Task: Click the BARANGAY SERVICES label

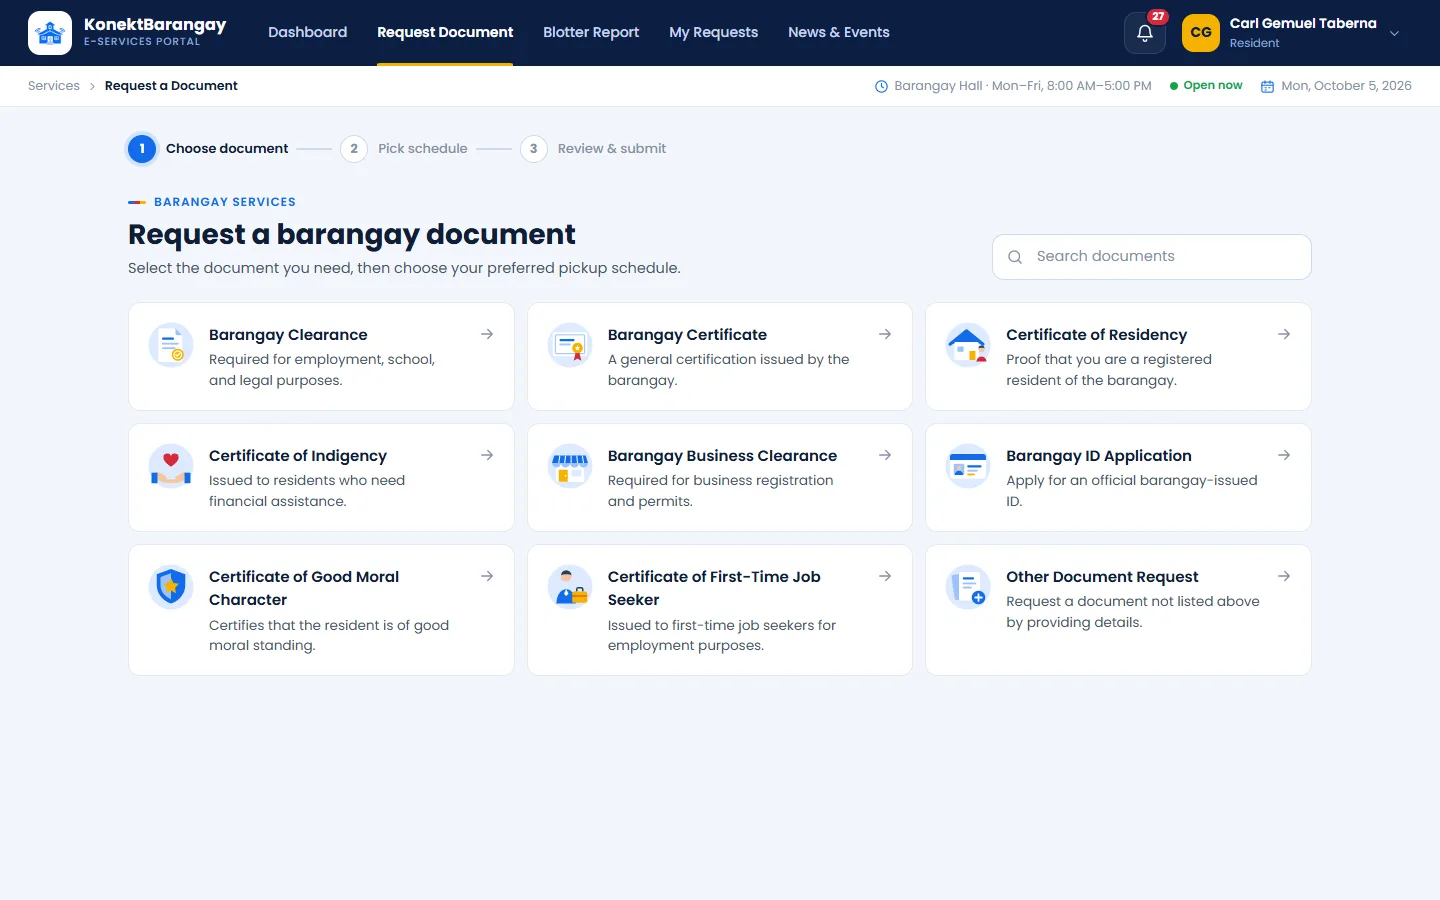Action: (225, 202)
